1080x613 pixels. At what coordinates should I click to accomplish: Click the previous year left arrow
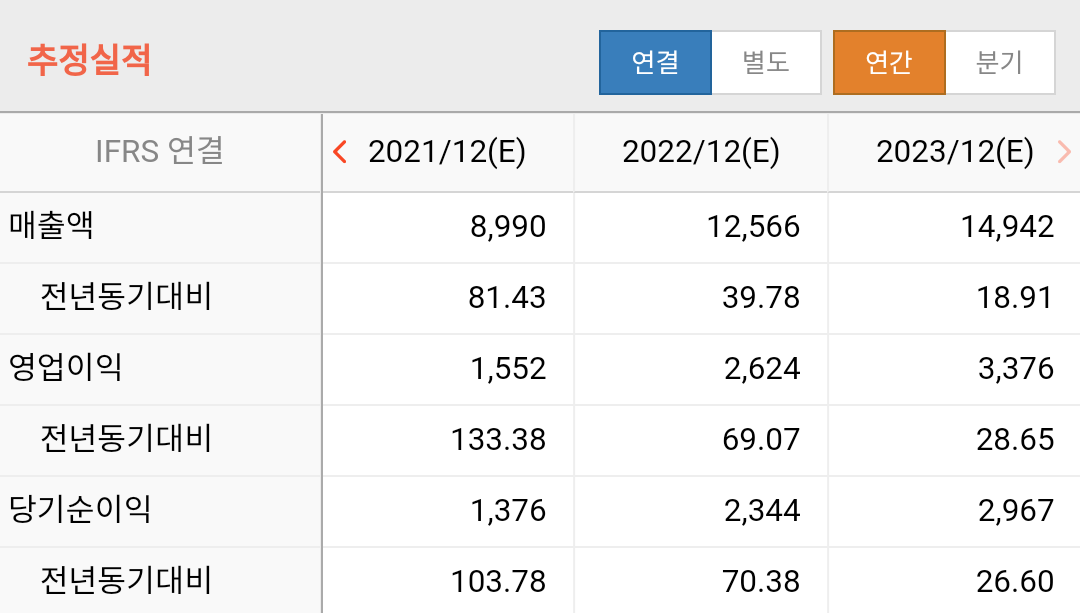pyautogui.click(x=340, y=152)
